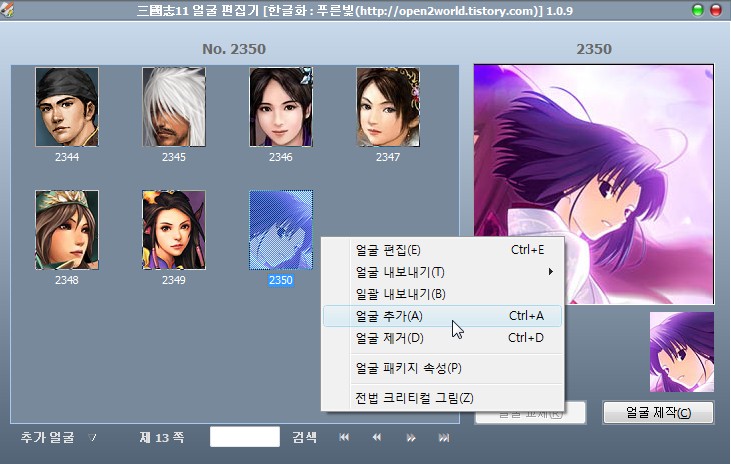Click the red close window button

click(716, 10)
